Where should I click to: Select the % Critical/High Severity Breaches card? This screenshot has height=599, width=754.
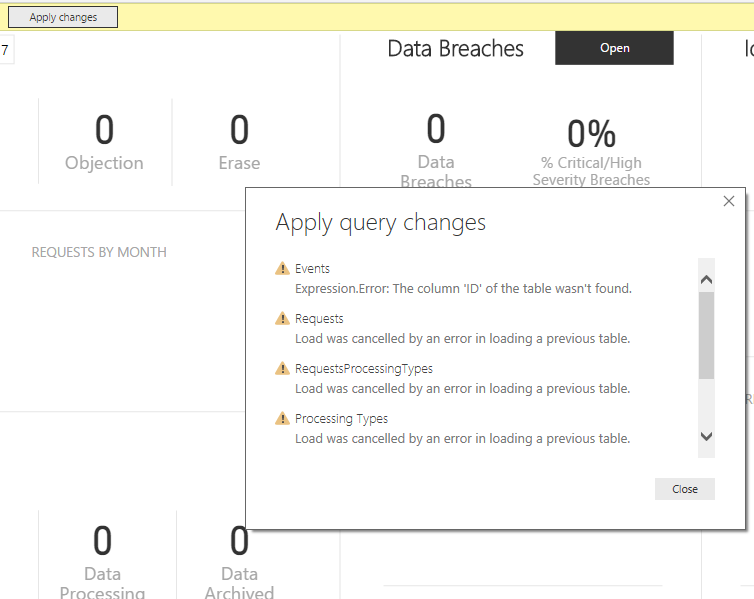click(x=591, y=150)
